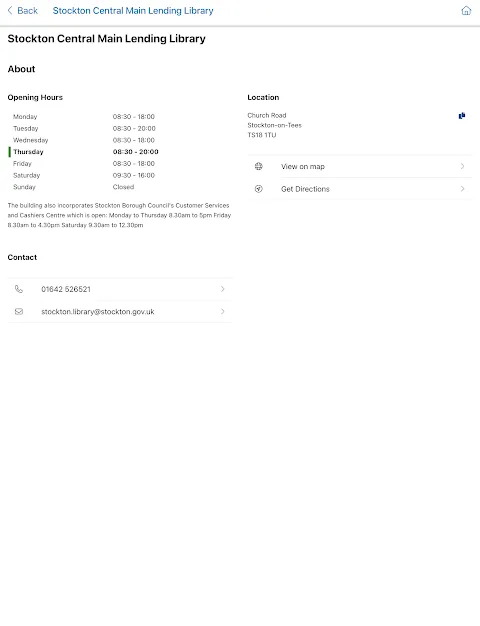Tap the Home icon in header
Screen dimensions: 480x626
[466, 10]
